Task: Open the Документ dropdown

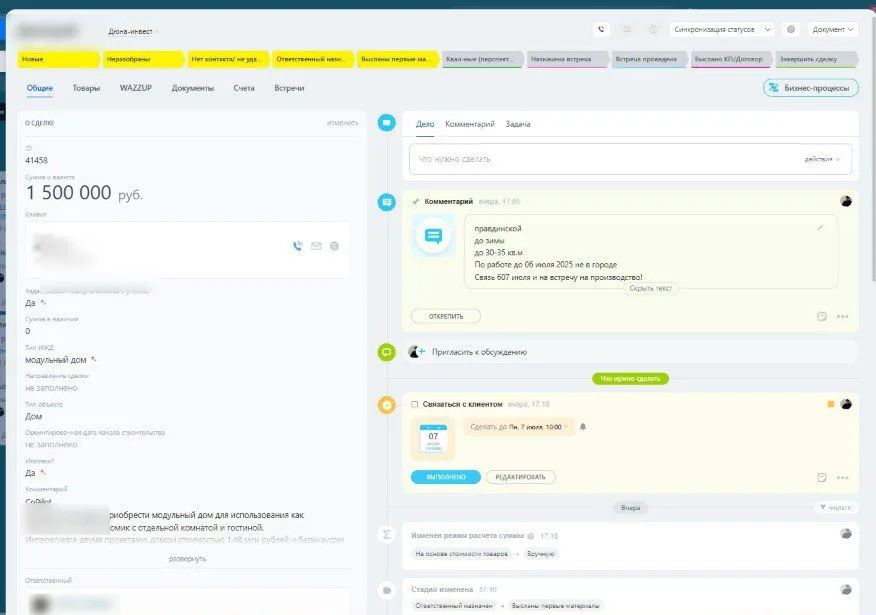Action: coord(832,30)
